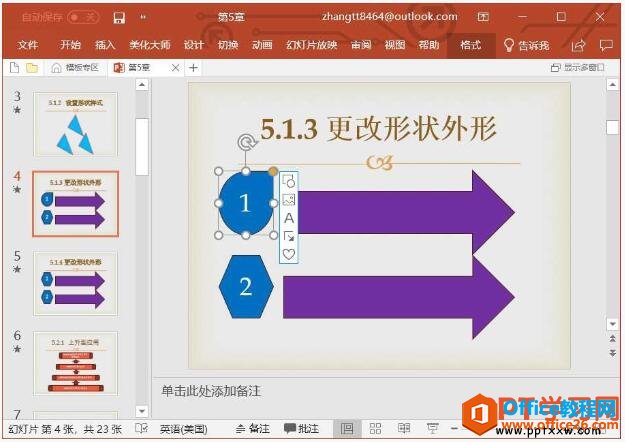The image size is (625, 442).
Task: Toggle the 备注 notes button
Action: point(252,429)
